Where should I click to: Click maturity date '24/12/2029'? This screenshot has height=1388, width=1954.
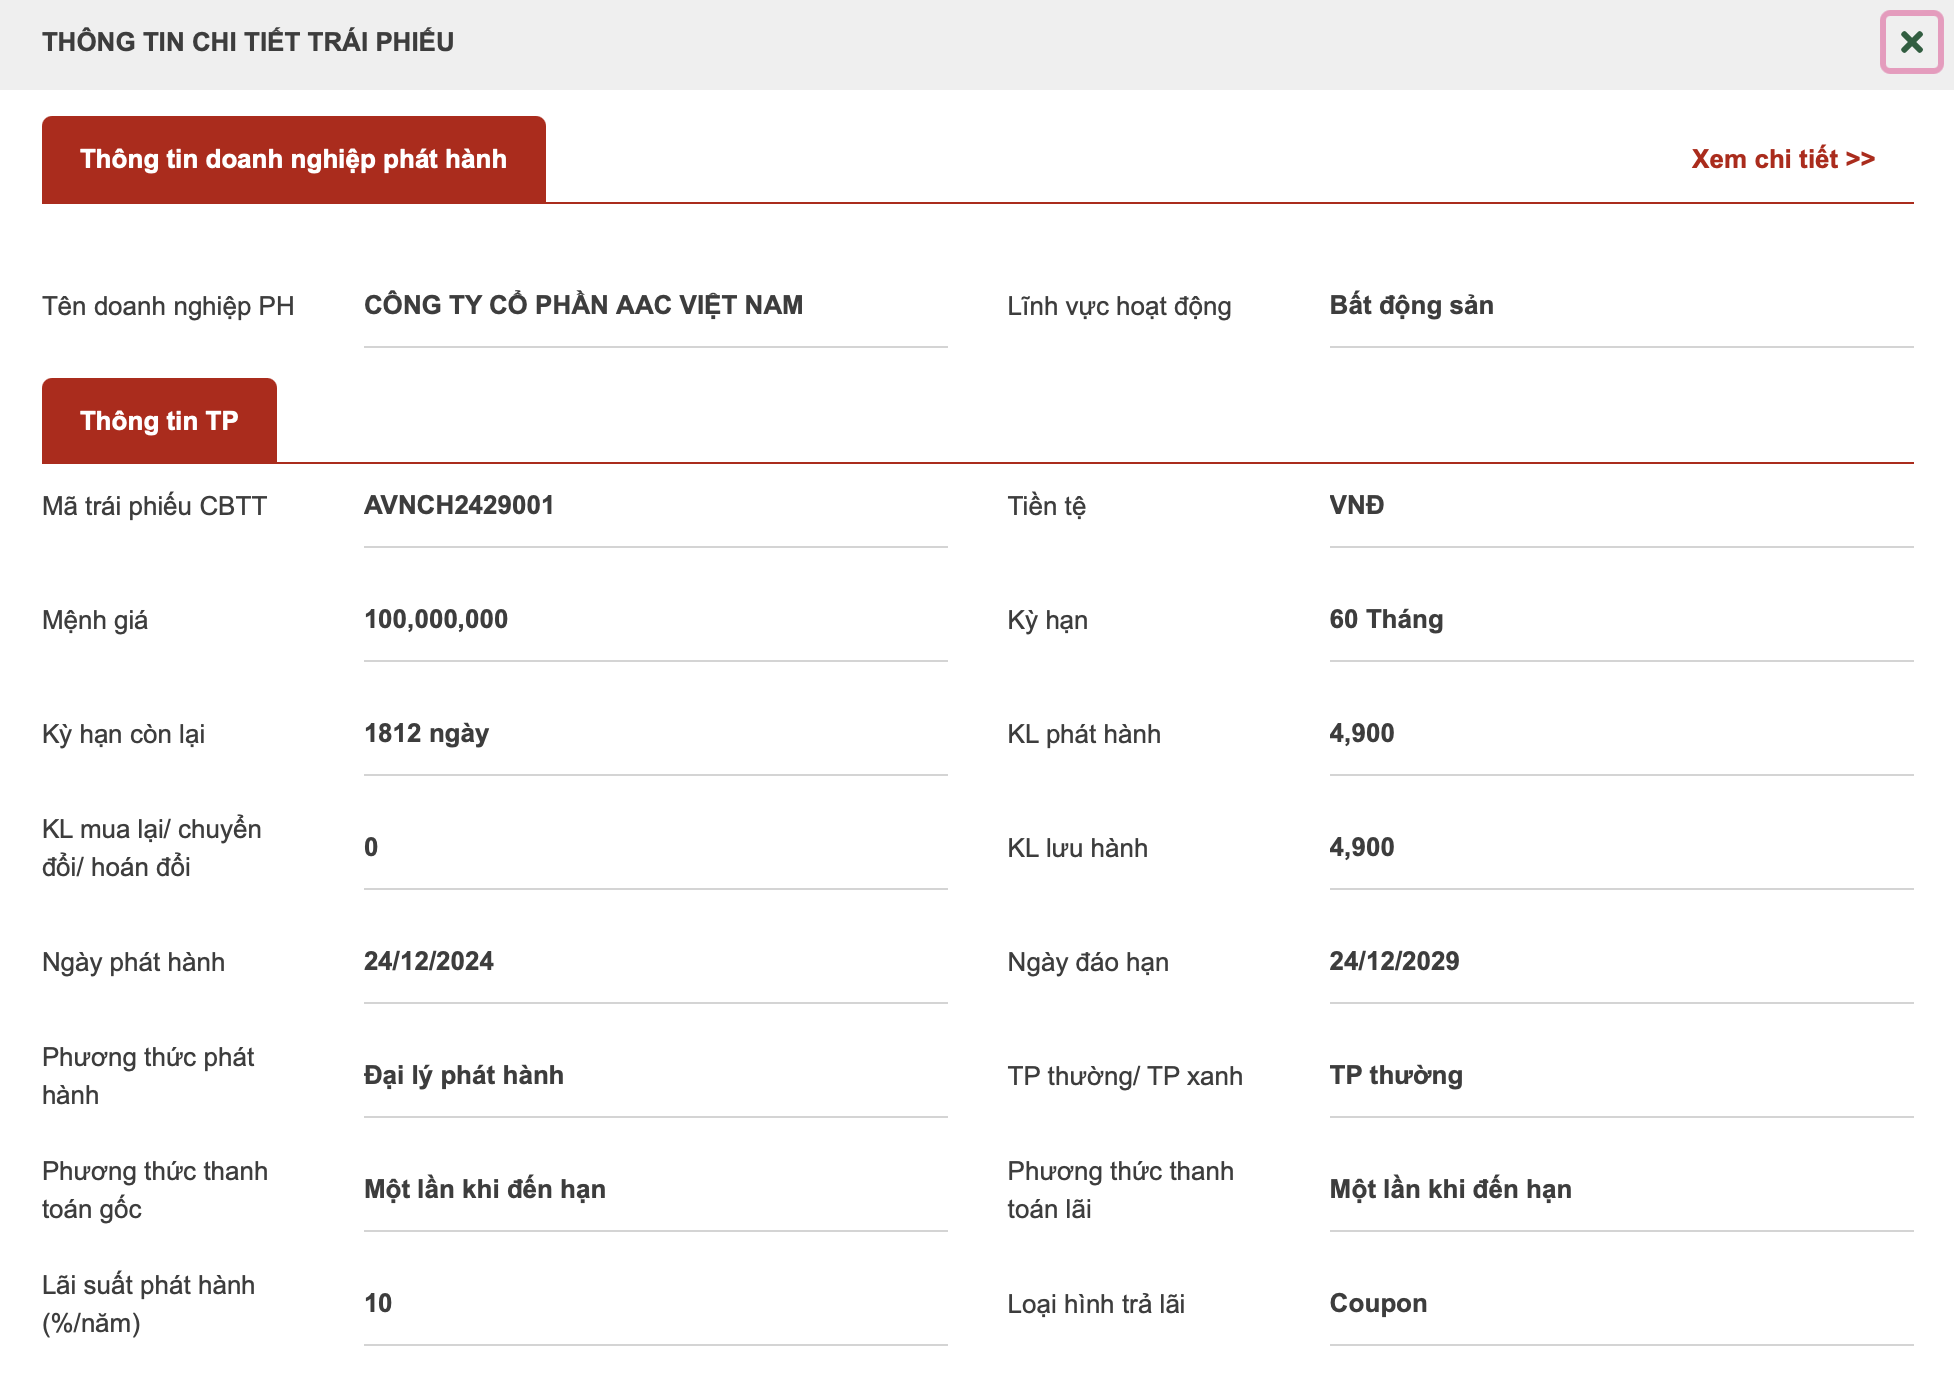point(1394,961)
